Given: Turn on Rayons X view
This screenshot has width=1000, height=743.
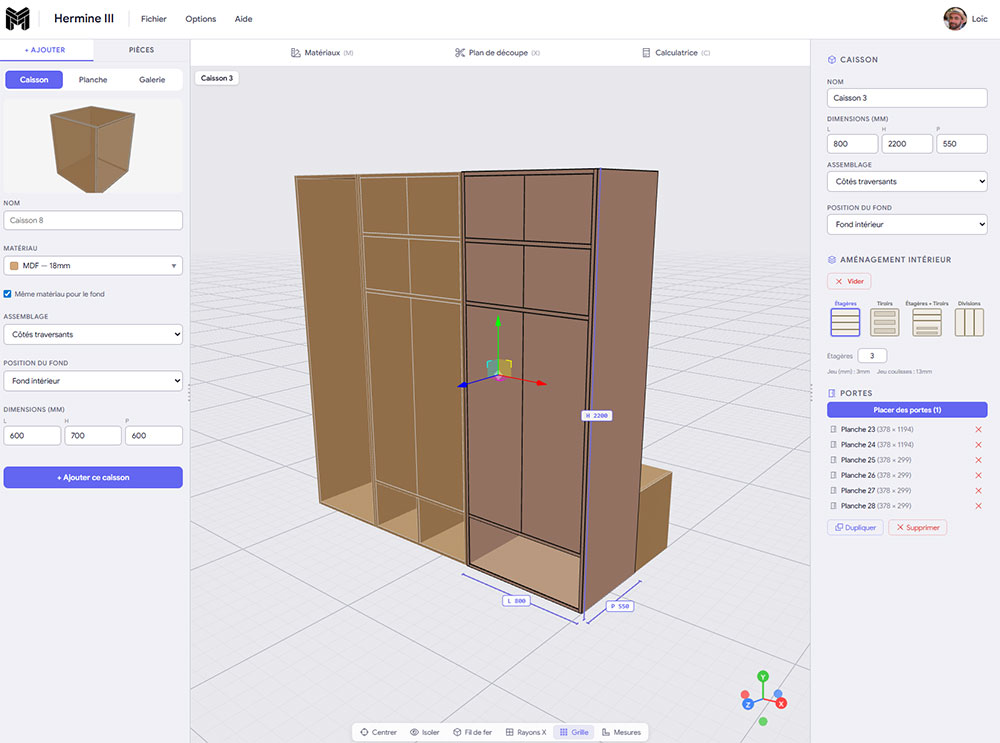Looking at the screenshot, I should tap(526, 732).
